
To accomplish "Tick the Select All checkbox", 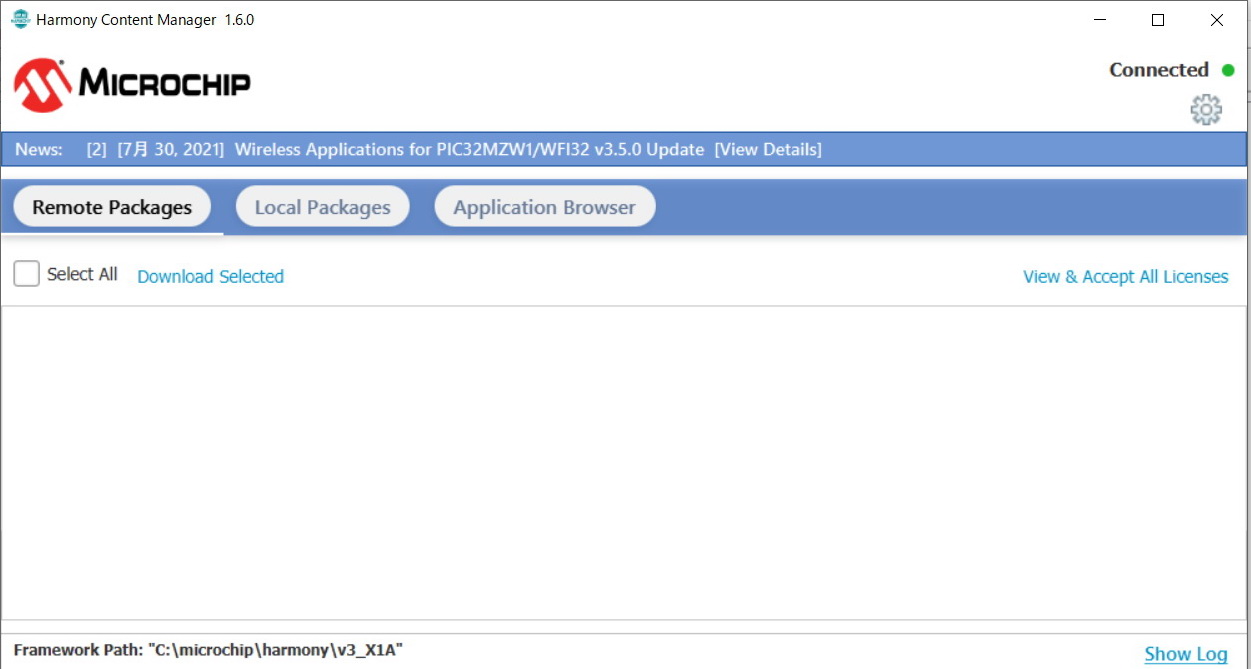I will point(27,274).
